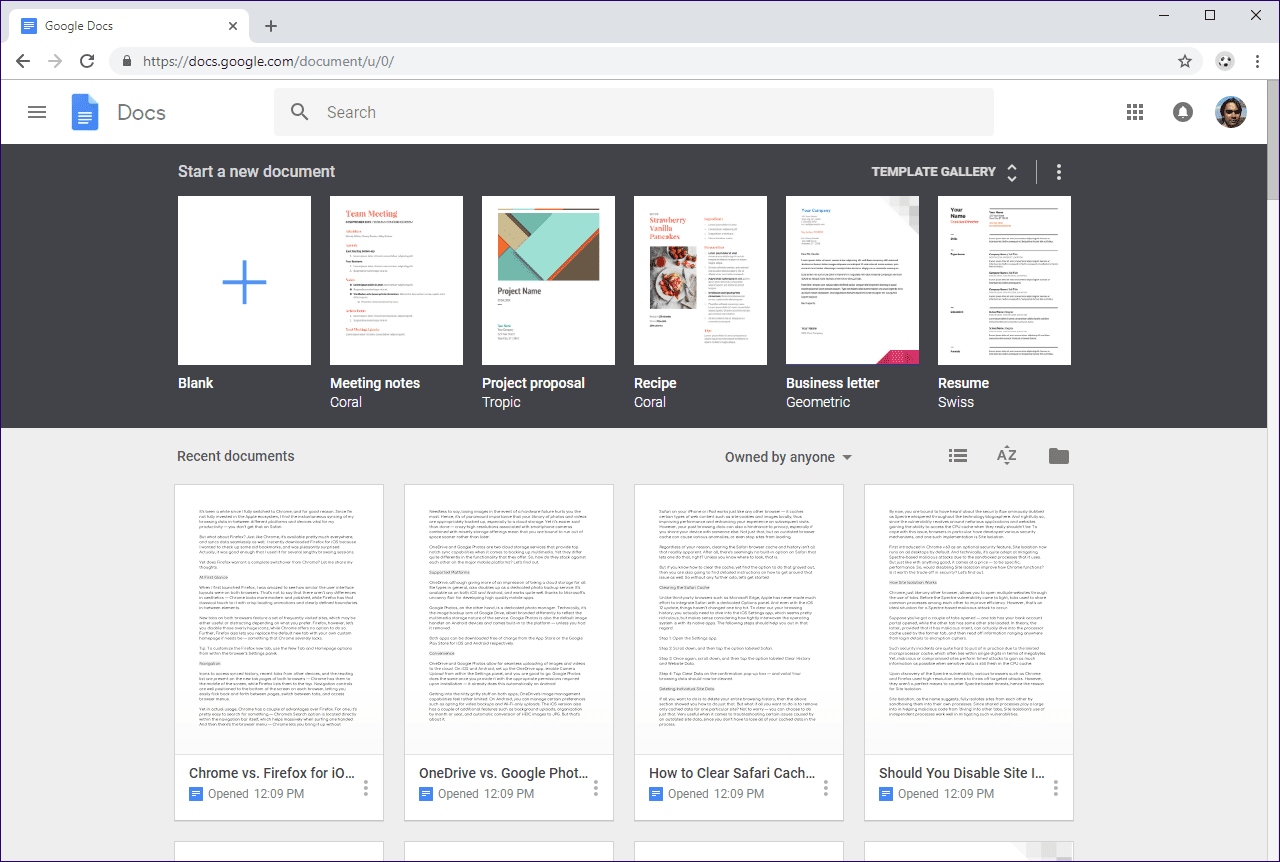1280x862 pixels.
Task: Click the 'Resume' label
Action: coord(964,383)
